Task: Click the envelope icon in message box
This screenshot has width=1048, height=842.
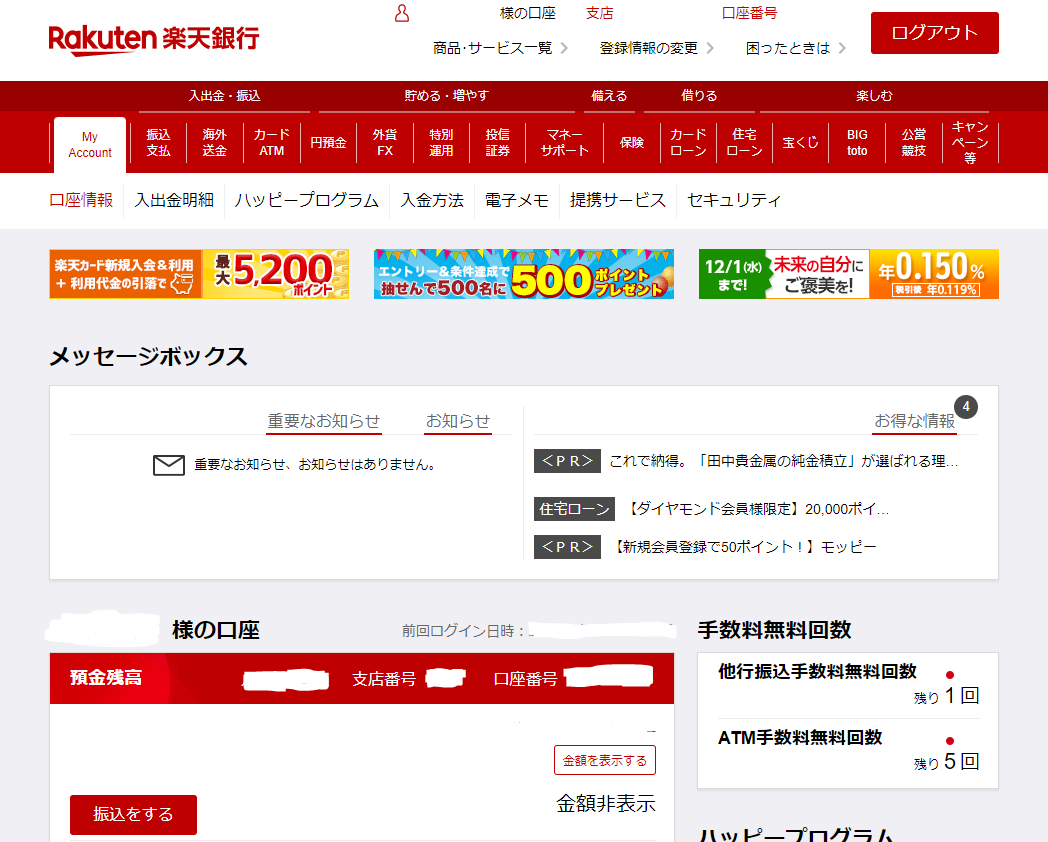Action: [168, 465]
